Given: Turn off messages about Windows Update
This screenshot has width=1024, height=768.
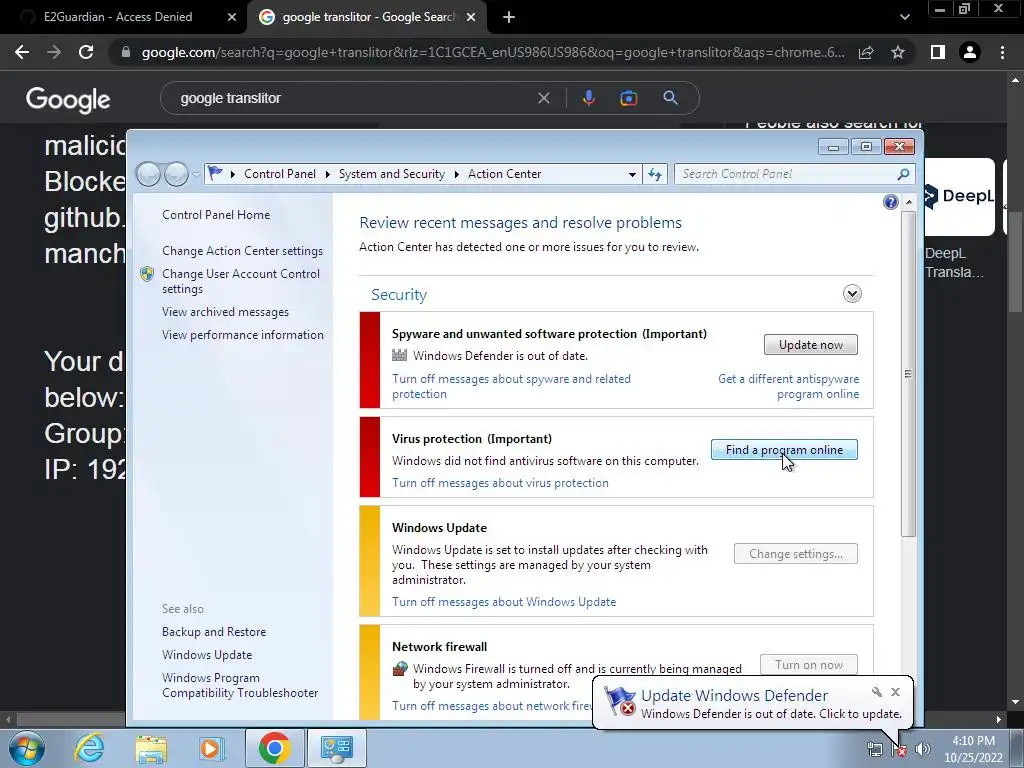Looking at the screenshot, I should click(x=504, y=602).
